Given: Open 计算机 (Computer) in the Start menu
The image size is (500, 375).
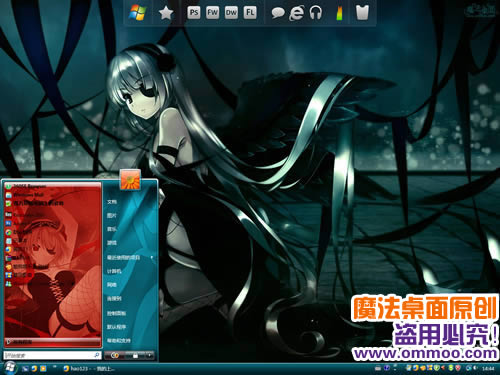Looking at the screenshot, I should (114, 271).
